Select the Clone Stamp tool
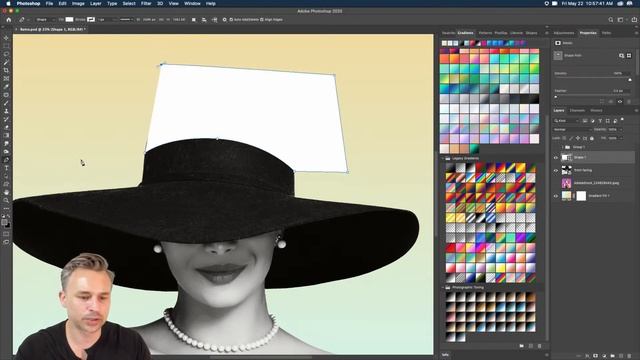640x360 pixels. 6,111
